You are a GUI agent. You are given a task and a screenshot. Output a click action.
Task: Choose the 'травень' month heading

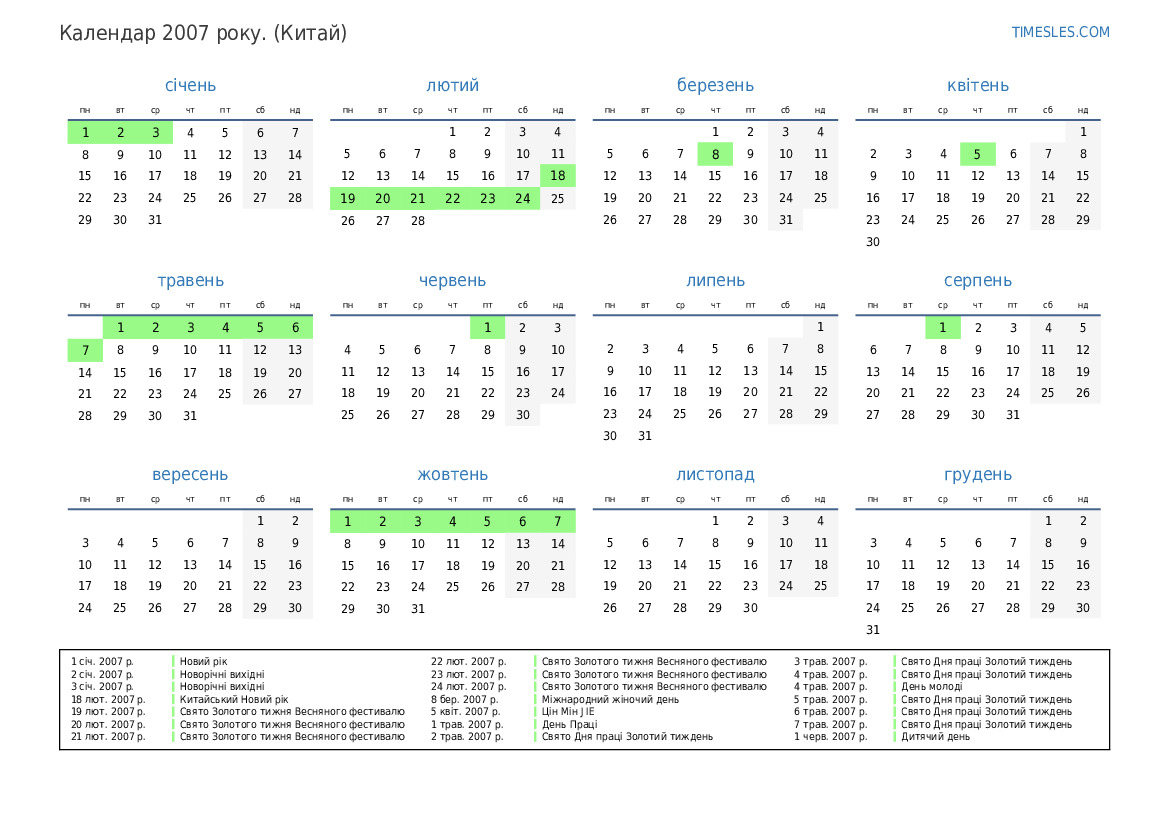190,281
